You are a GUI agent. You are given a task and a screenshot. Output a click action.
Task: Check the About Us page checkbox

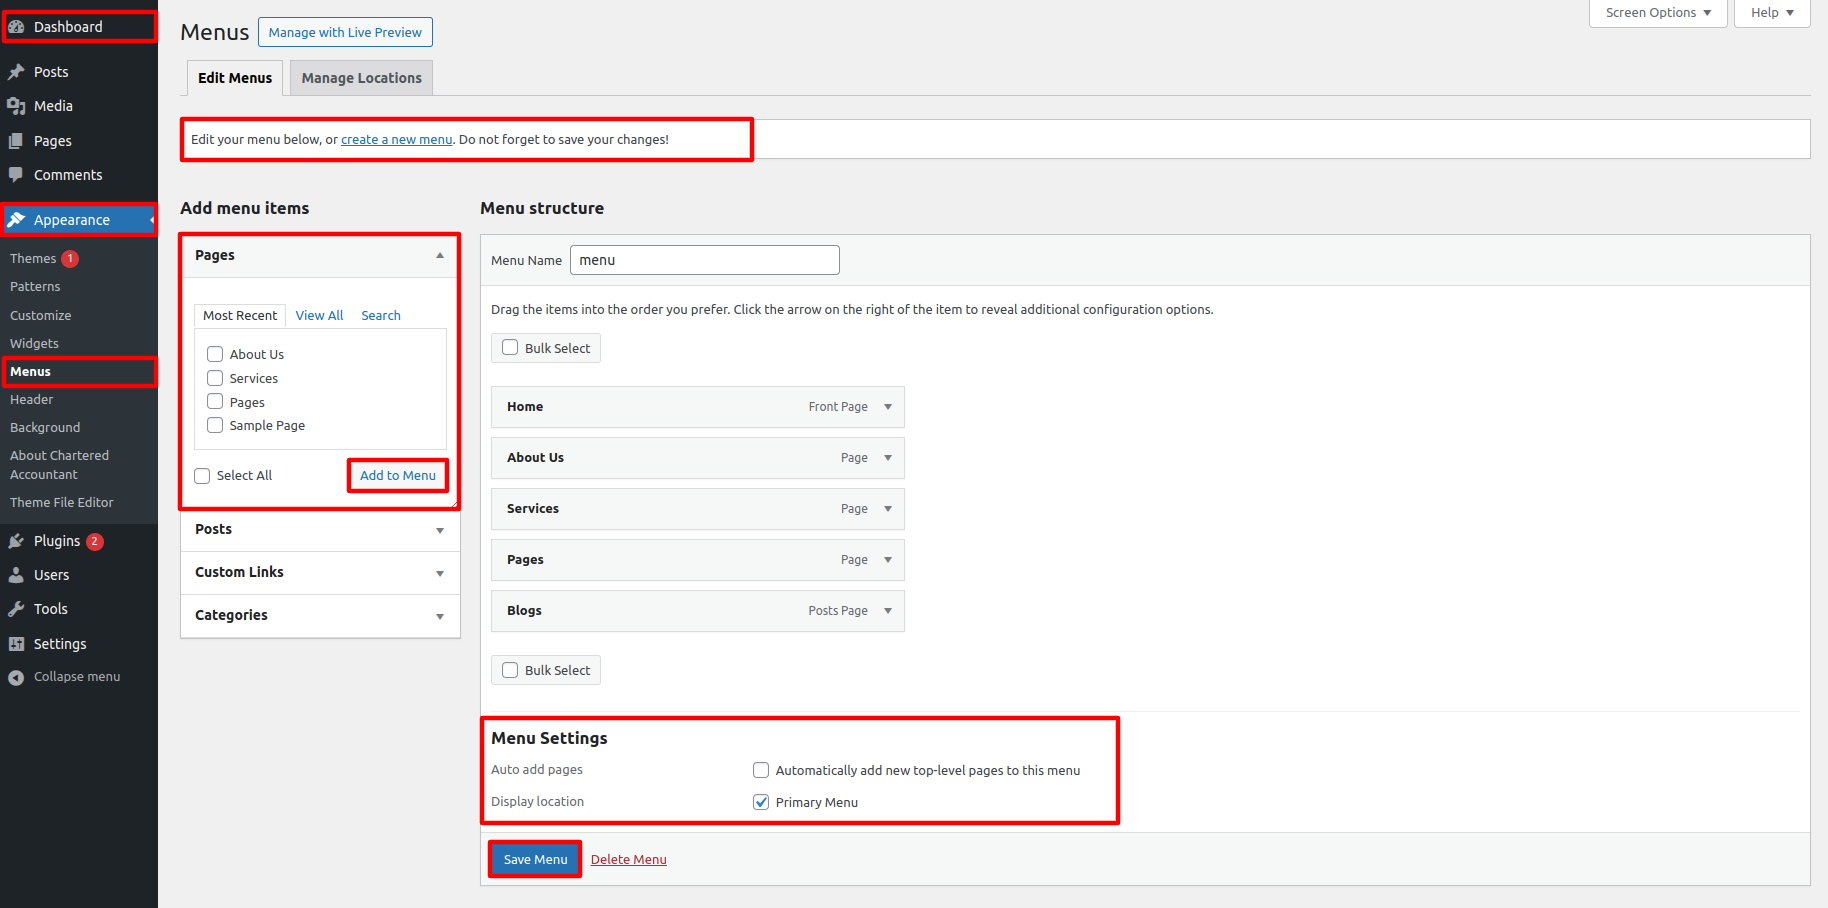click(x=215, y=354)
